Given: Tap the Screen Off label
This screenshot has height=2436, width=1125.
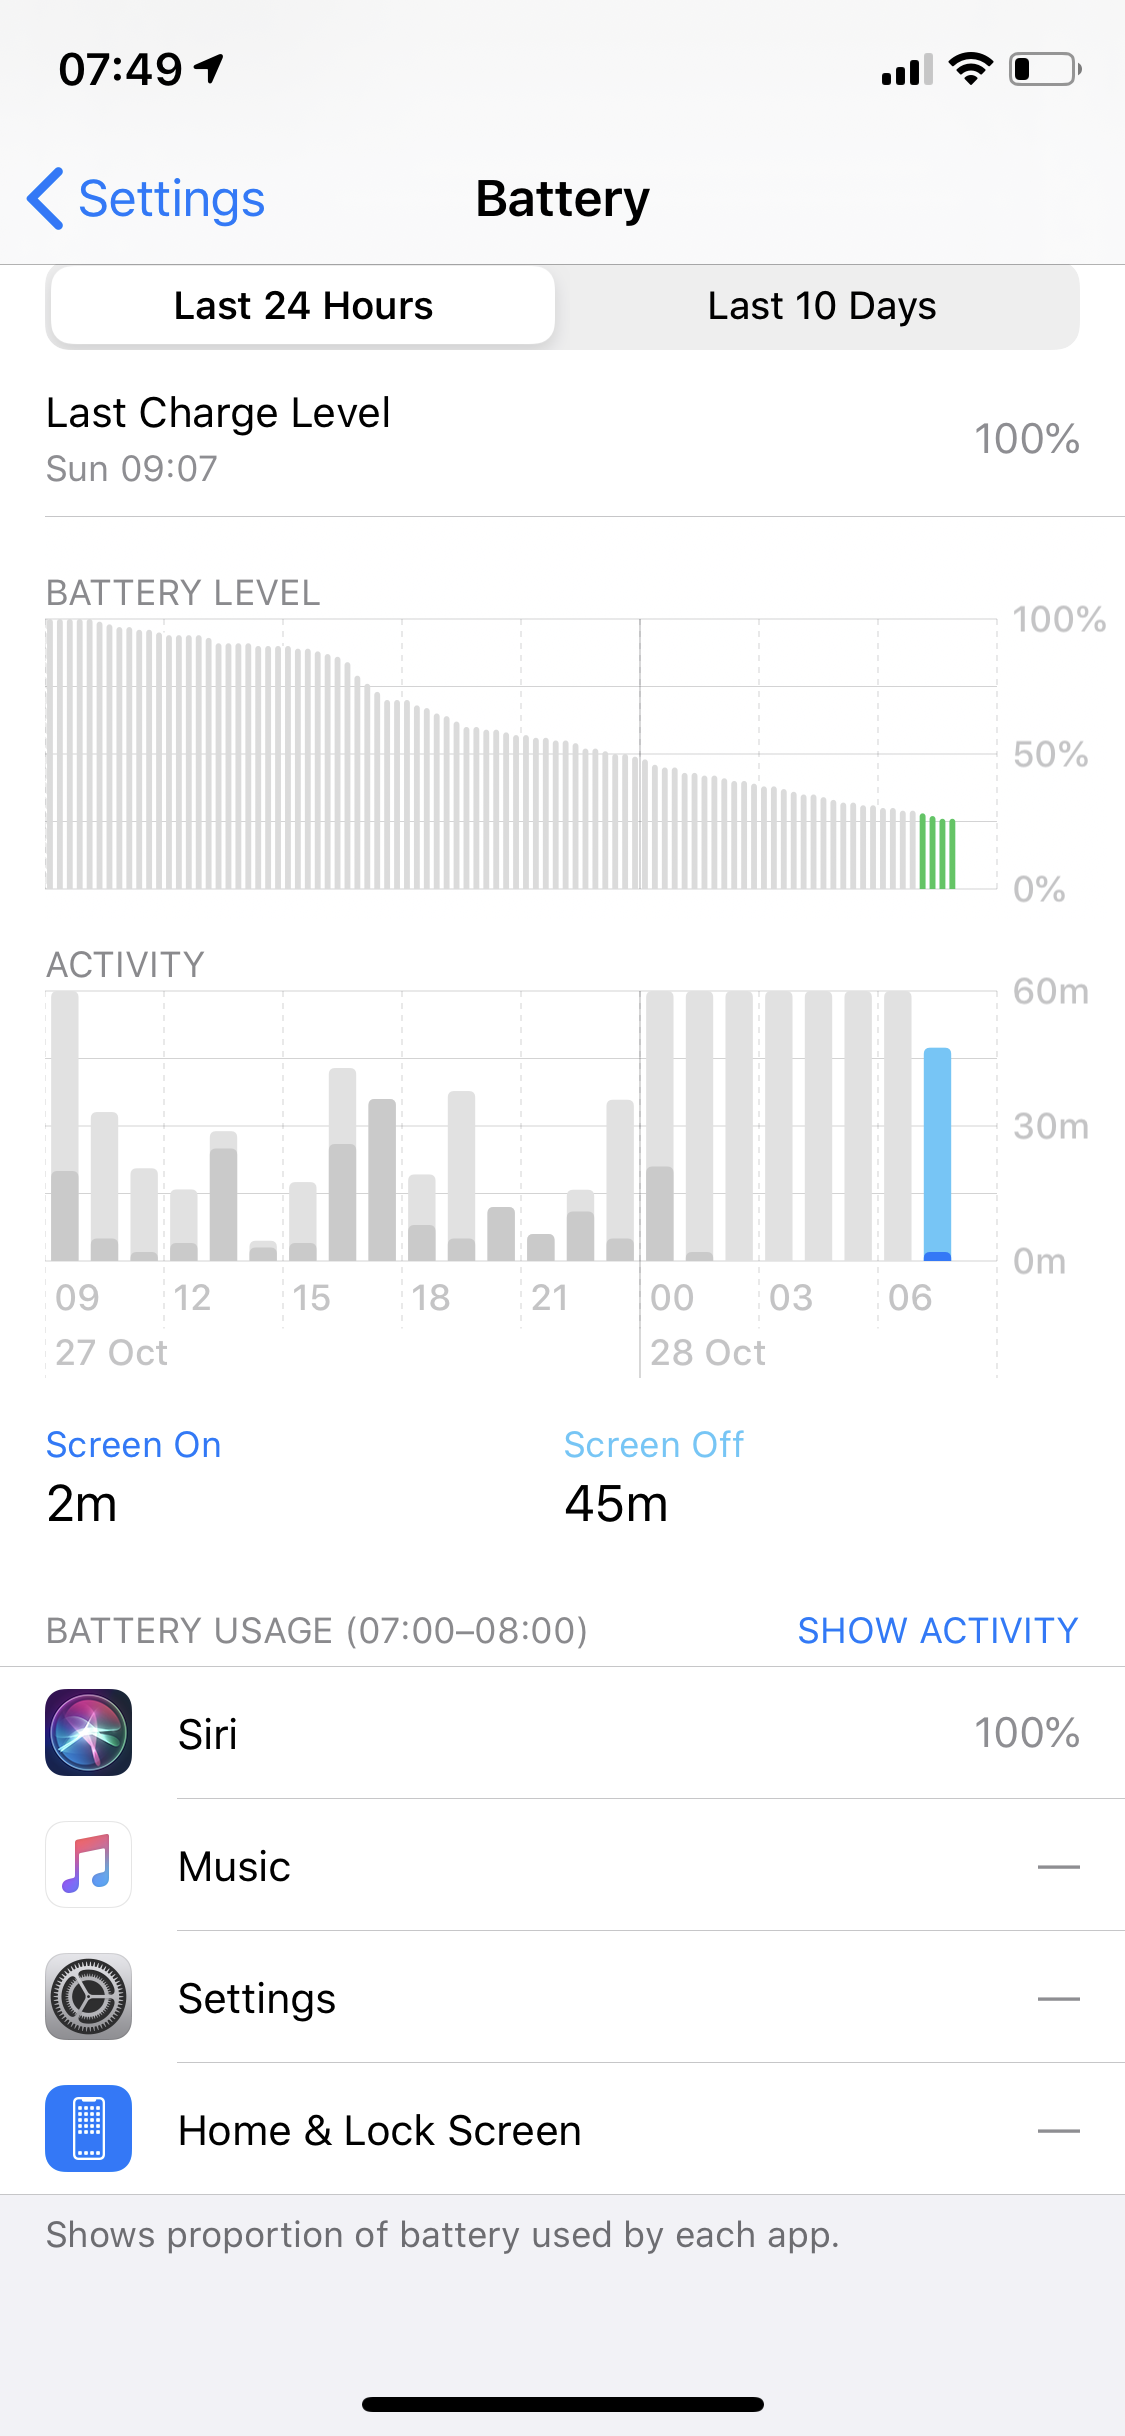Looking at the screenshot, I should click(653, 1445).
